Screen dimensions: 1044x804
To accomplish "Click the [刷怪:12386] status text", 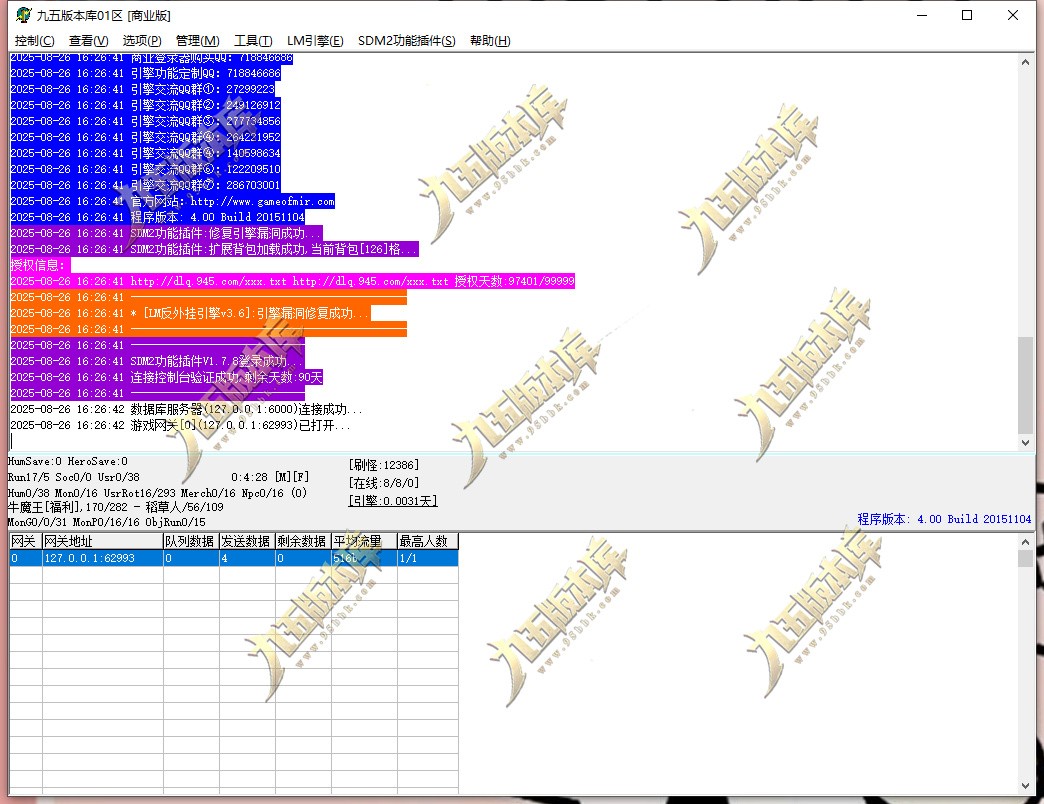I will point(384,465).
